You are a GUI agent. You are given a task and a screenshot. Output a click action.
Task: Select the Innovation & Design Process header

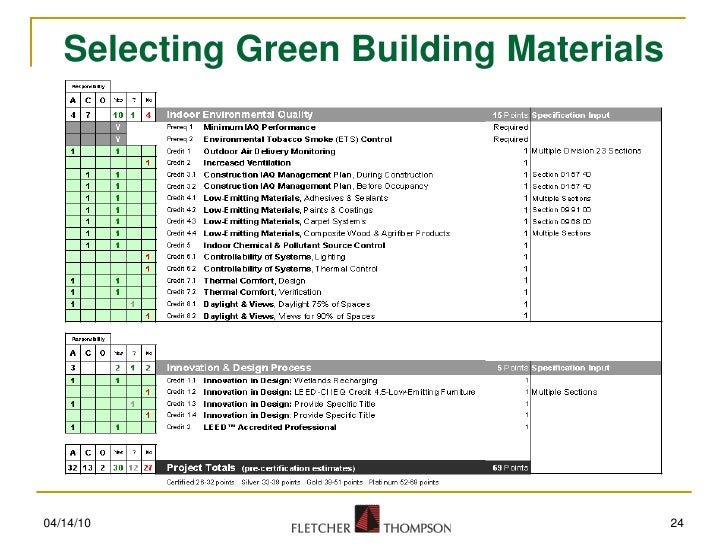[x=239, y=368]
